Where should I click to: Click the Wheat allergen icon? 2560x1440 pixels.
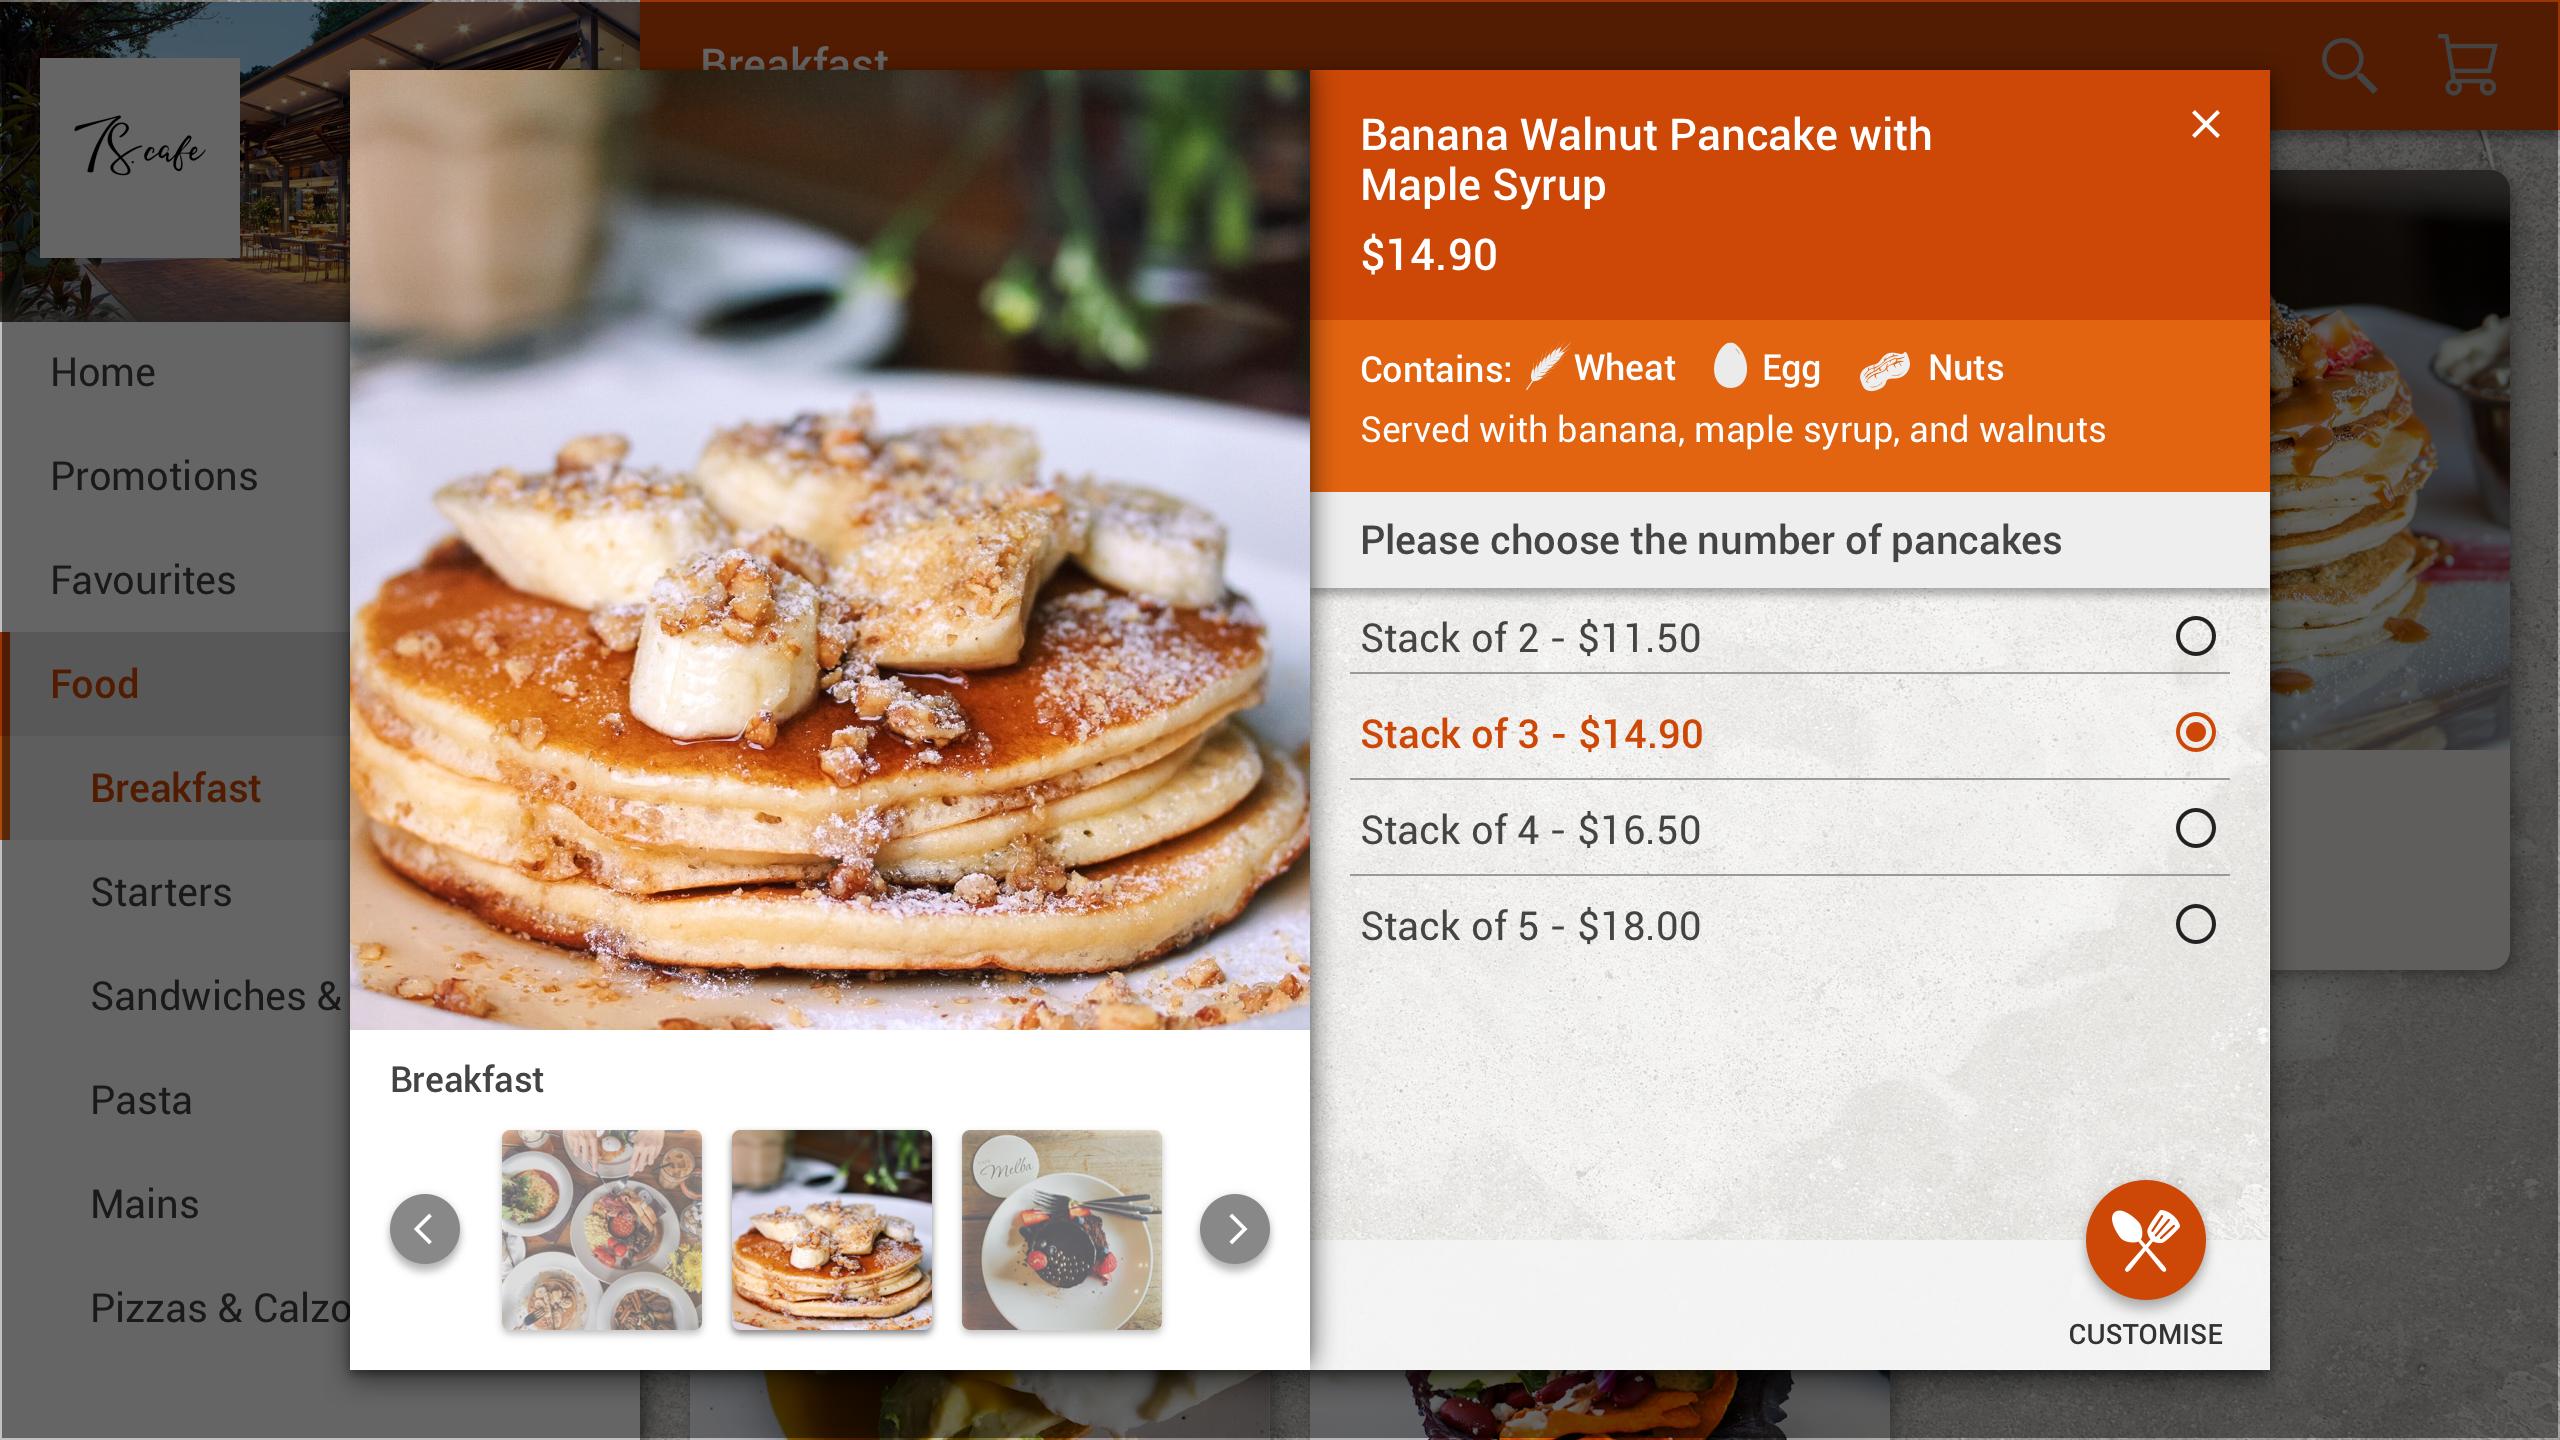[x=1546, y=367]
